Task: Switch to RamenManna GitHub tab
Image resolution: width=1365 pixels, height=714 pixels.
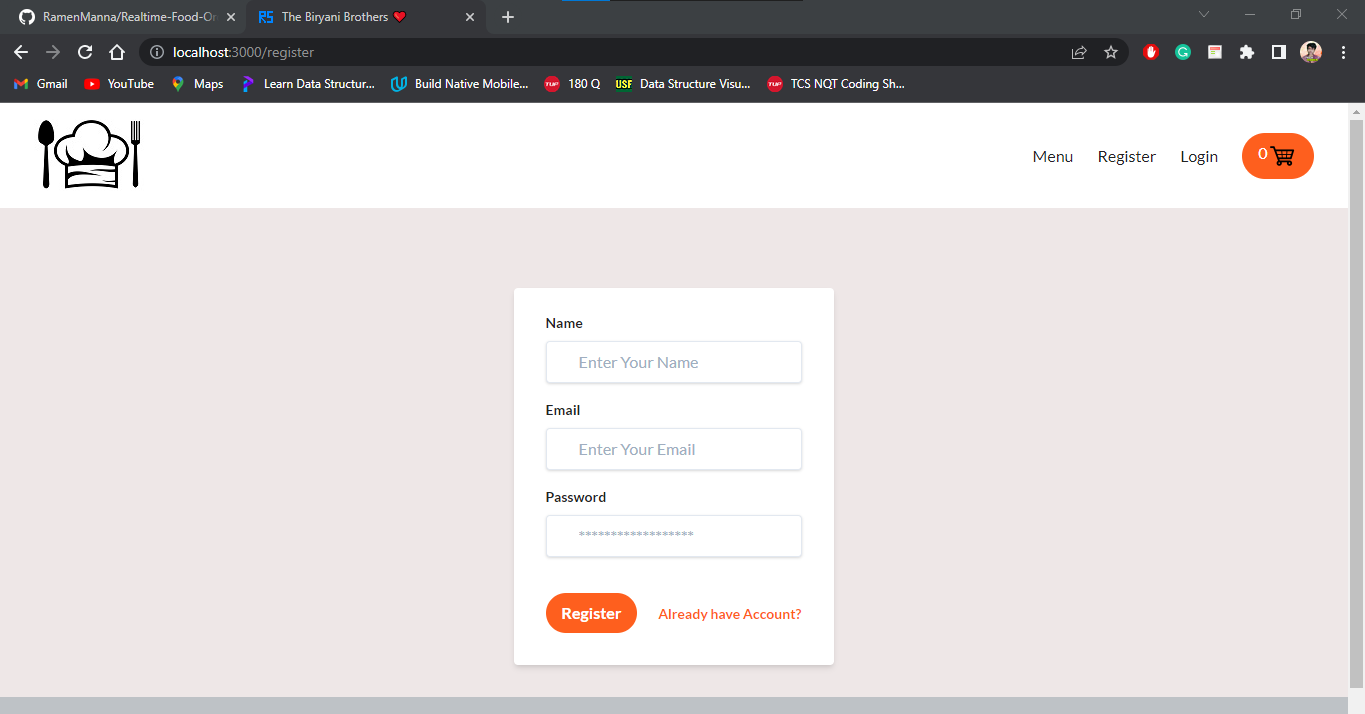Action: (x=127, y=17)
